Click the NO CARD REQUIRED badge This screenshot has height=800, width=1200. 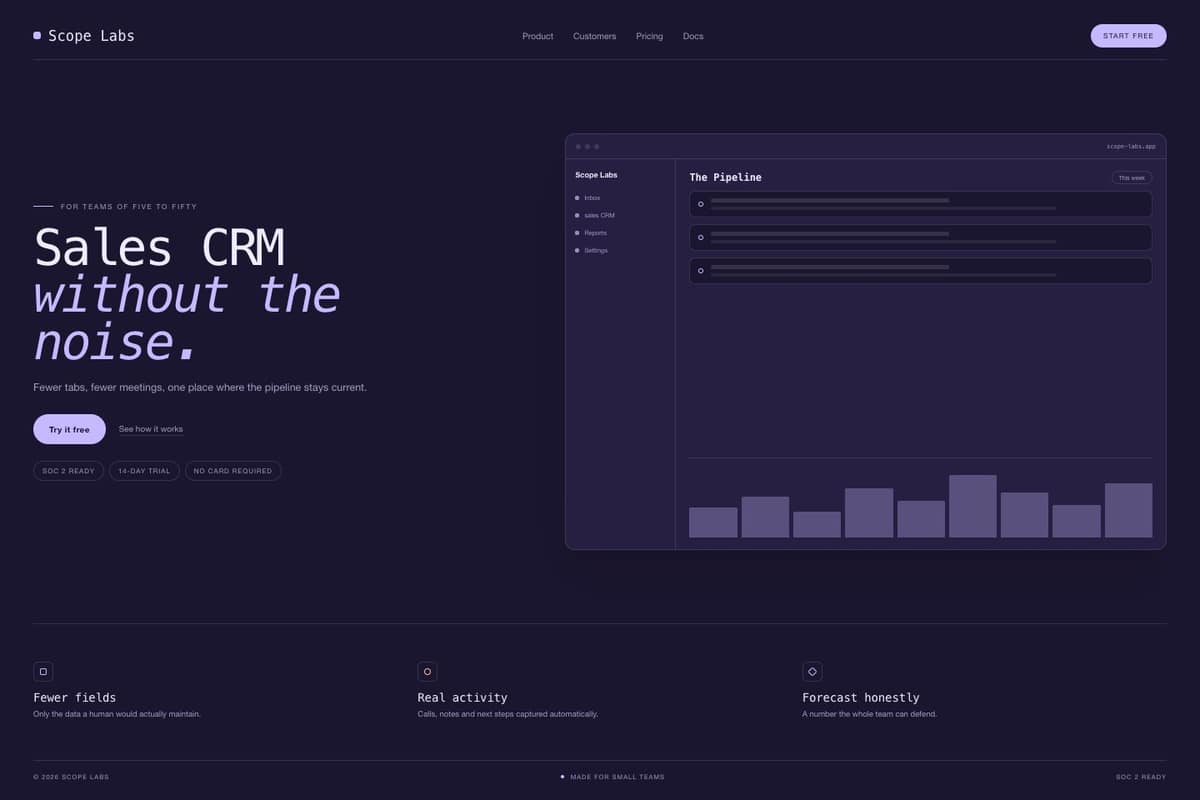coord(233,471)
